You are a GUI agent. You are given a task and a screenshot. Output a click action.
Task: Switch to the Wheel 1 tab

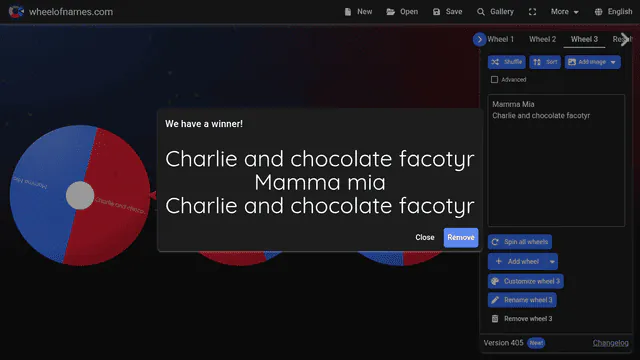coord(500,40)
